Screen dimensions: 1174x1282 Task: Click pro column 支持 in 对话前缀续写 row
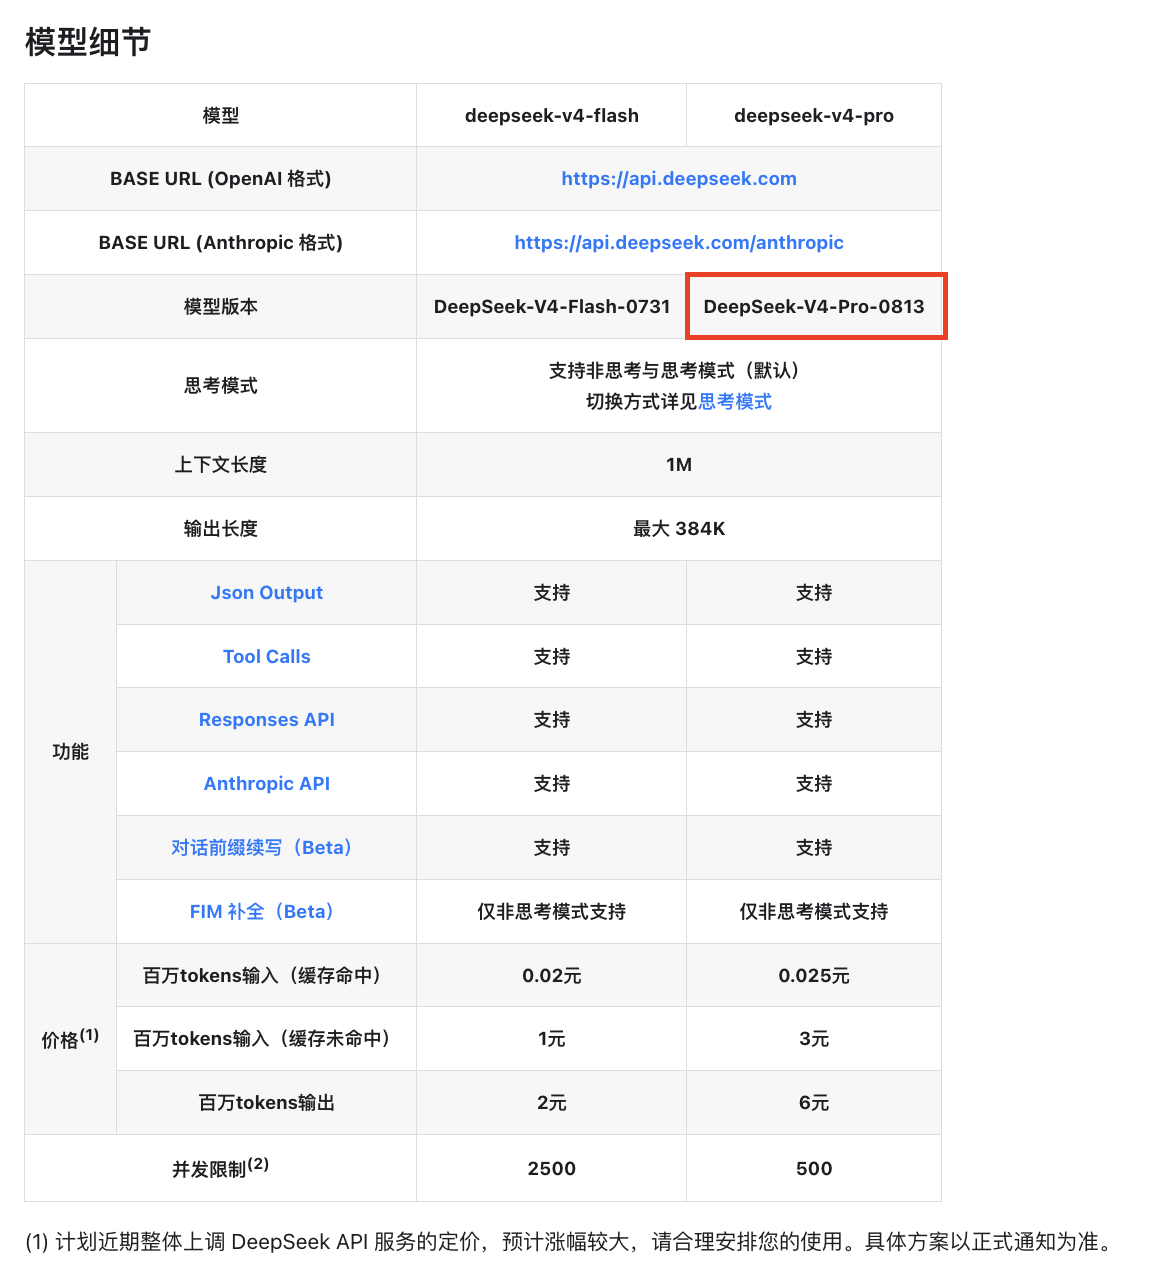[x=814, y=848]
